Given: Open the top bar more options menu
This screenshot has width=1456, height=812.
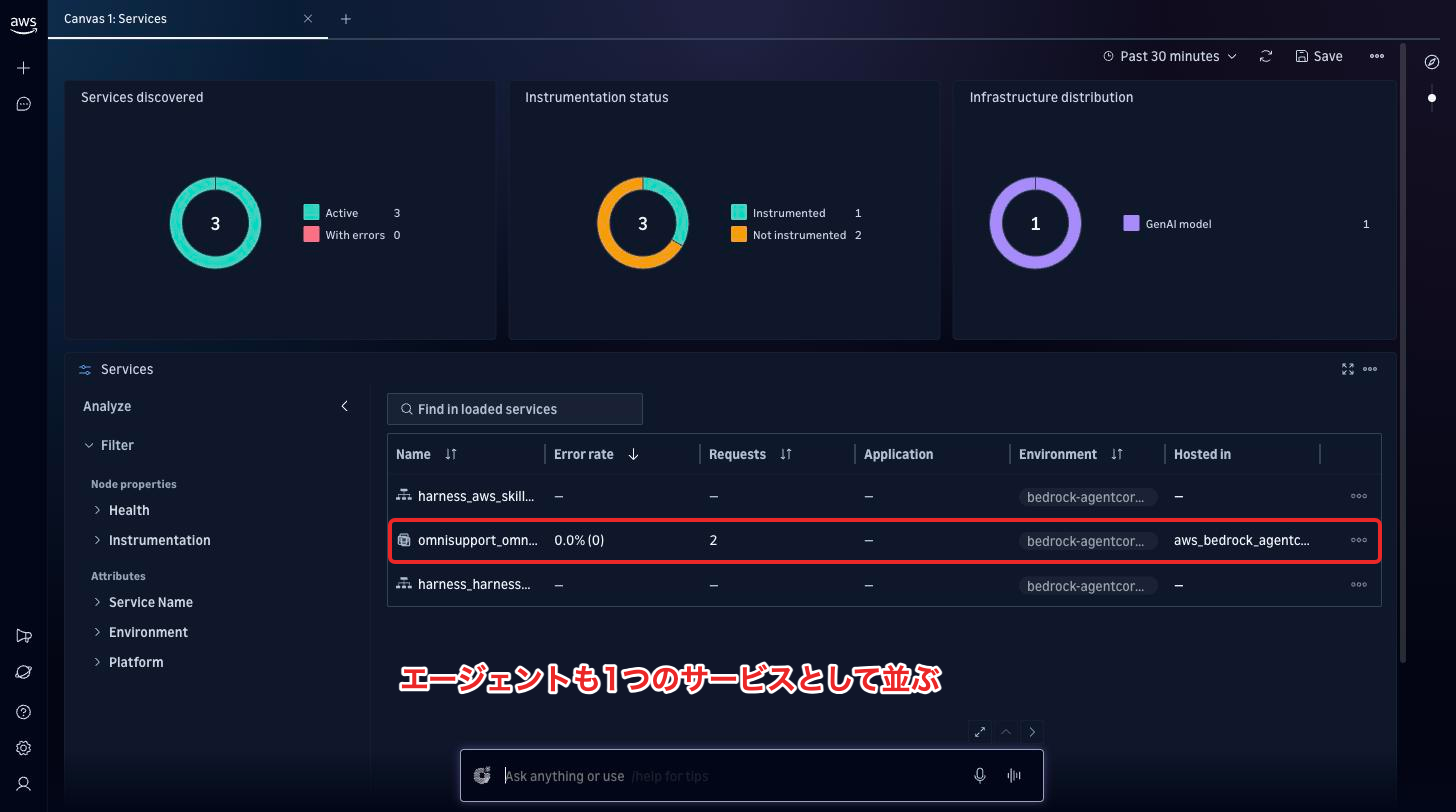Looking at the screenshot, I should 1377,56.
